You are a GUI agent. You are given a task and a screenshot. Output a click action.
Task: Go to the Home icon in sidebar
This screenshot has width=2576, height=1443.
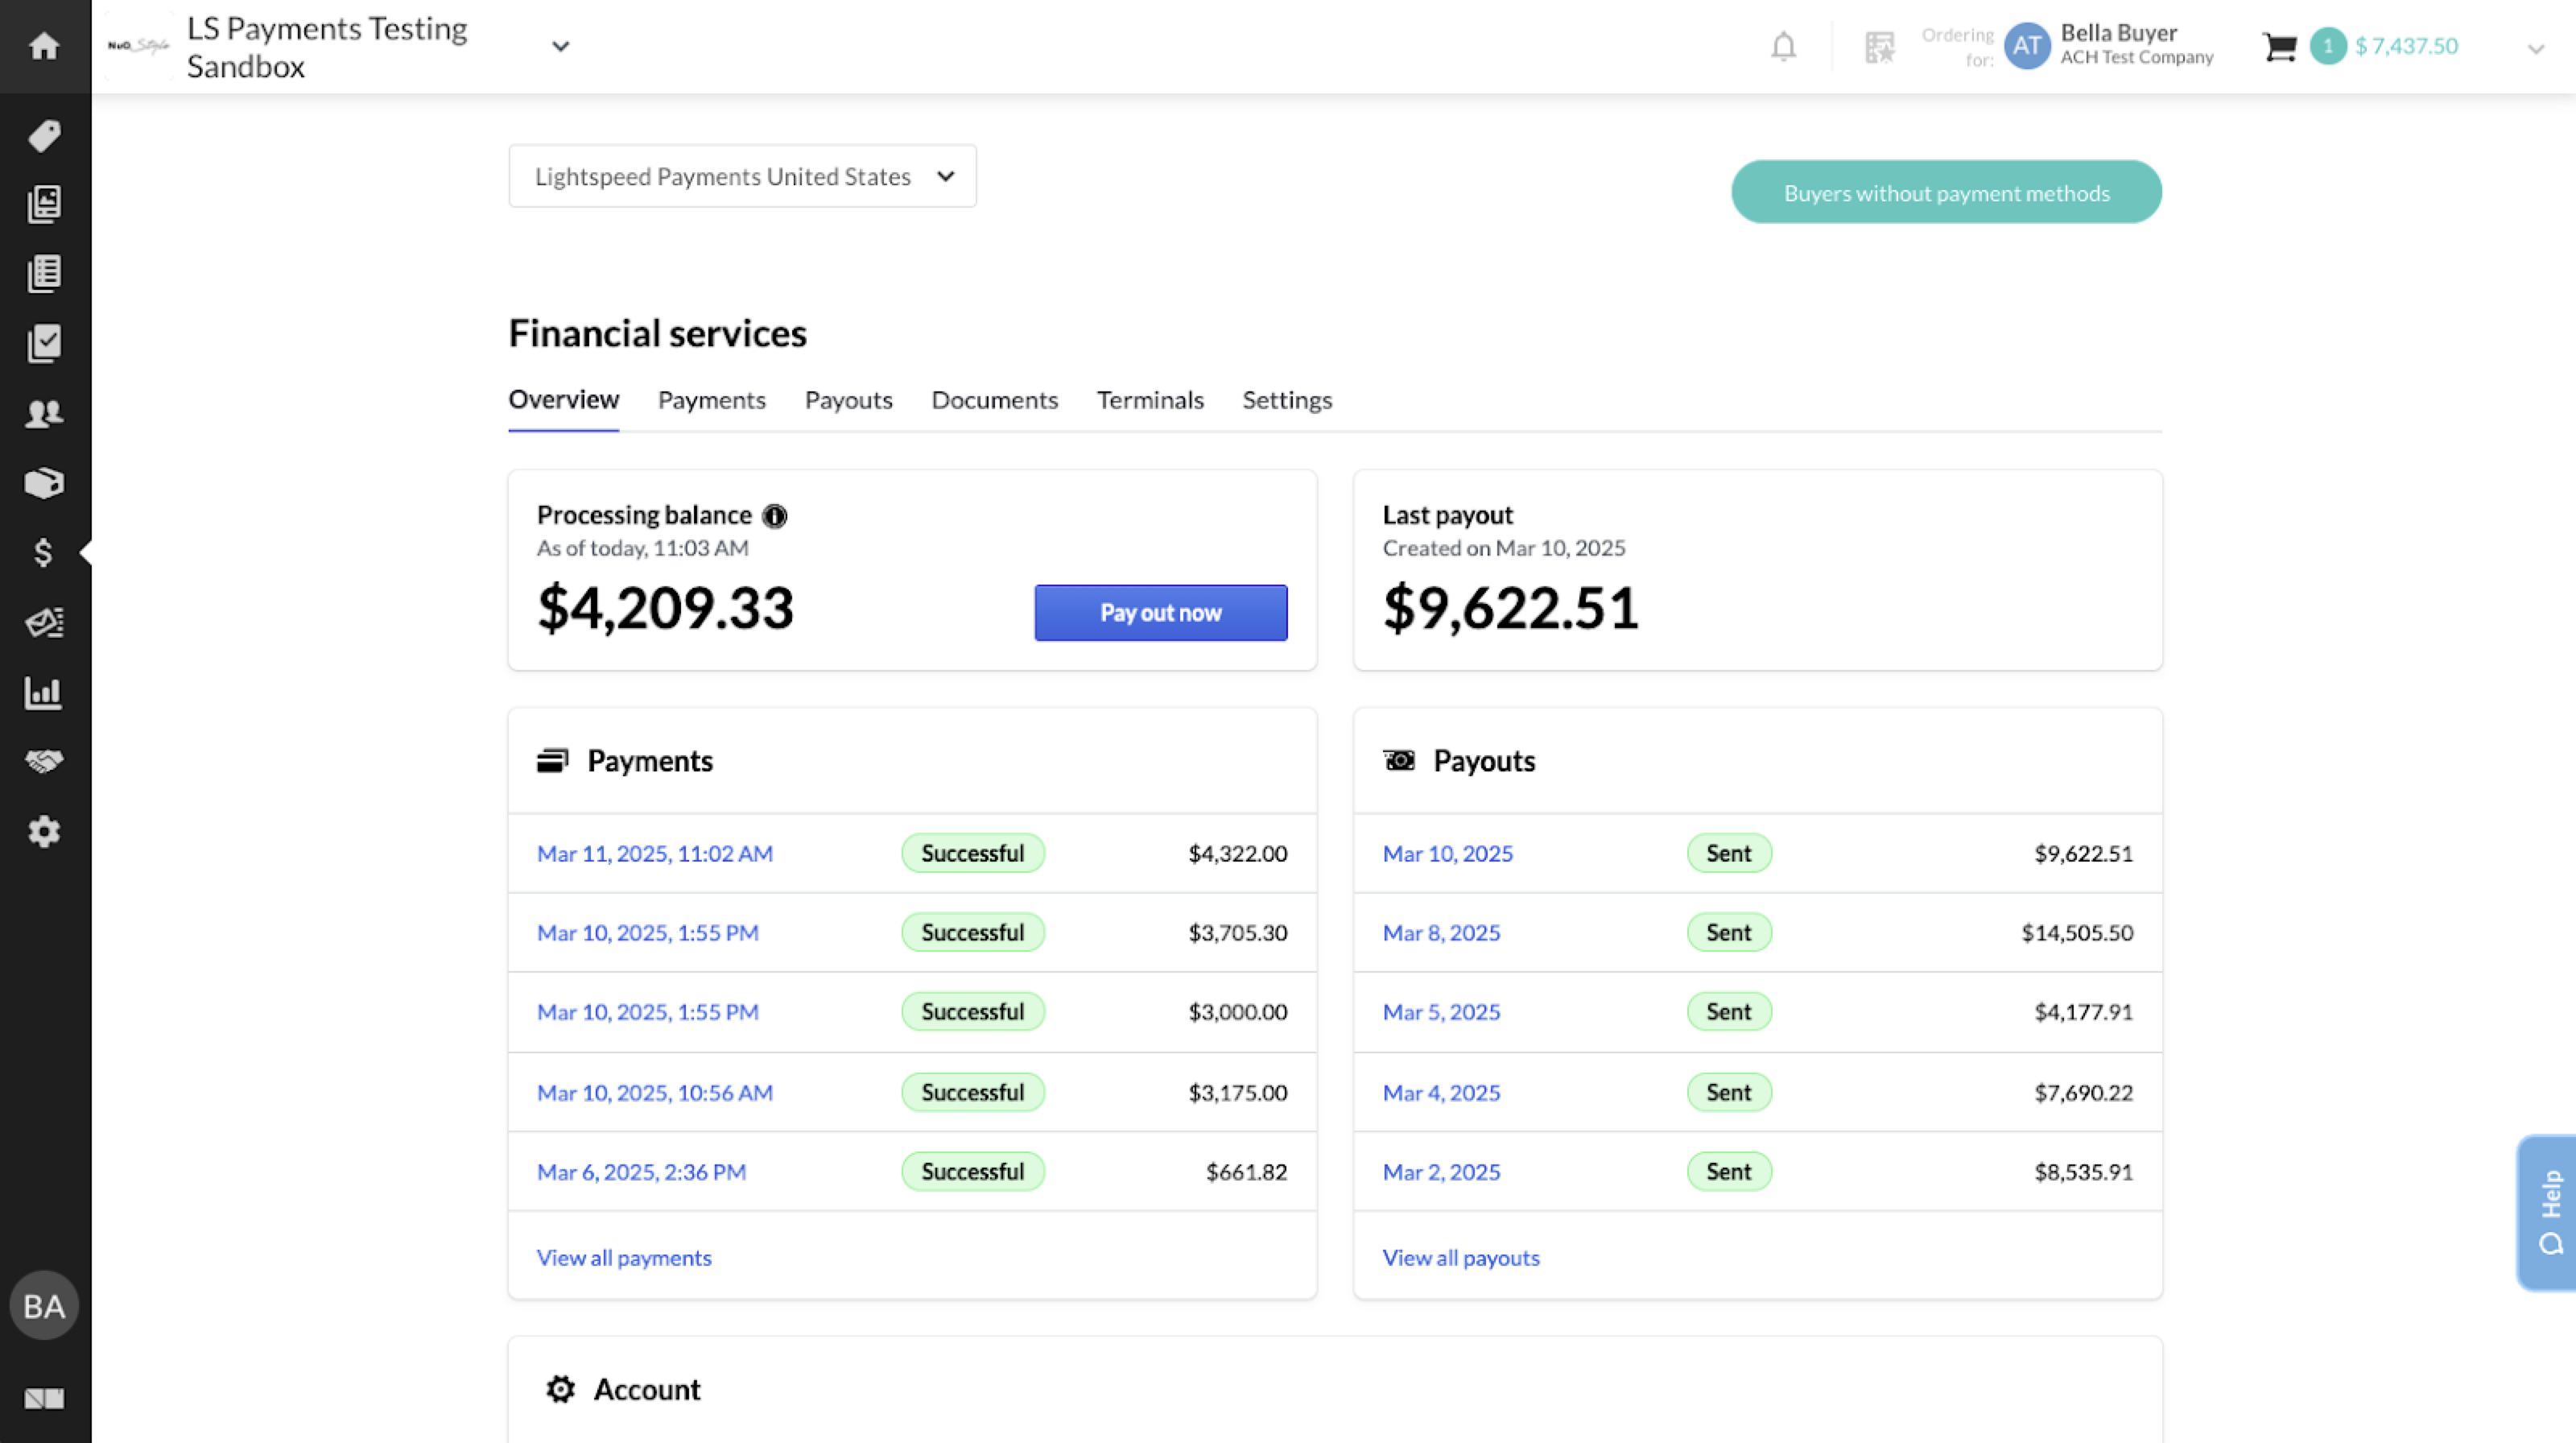tap(44, 46)
